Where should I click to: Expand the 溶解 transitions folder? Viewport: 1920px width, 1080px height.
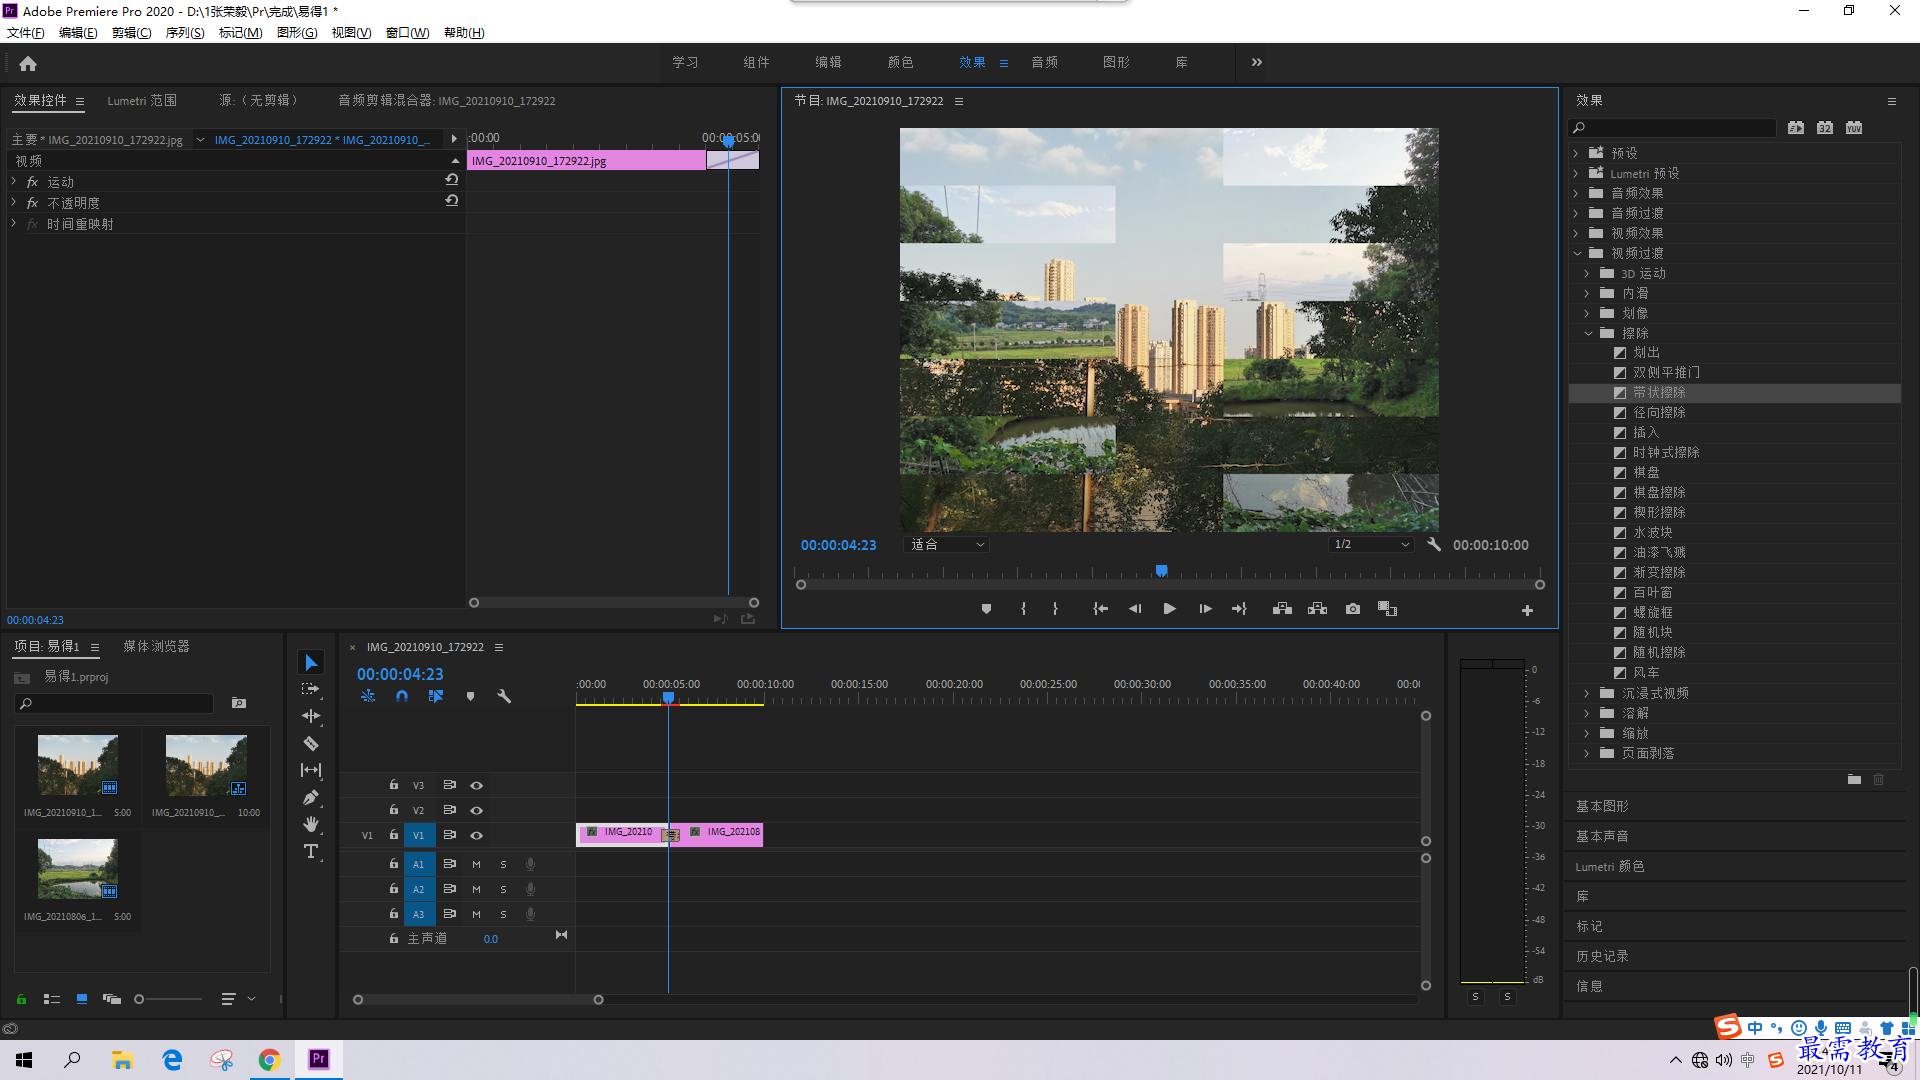[x=1587, y=713]
